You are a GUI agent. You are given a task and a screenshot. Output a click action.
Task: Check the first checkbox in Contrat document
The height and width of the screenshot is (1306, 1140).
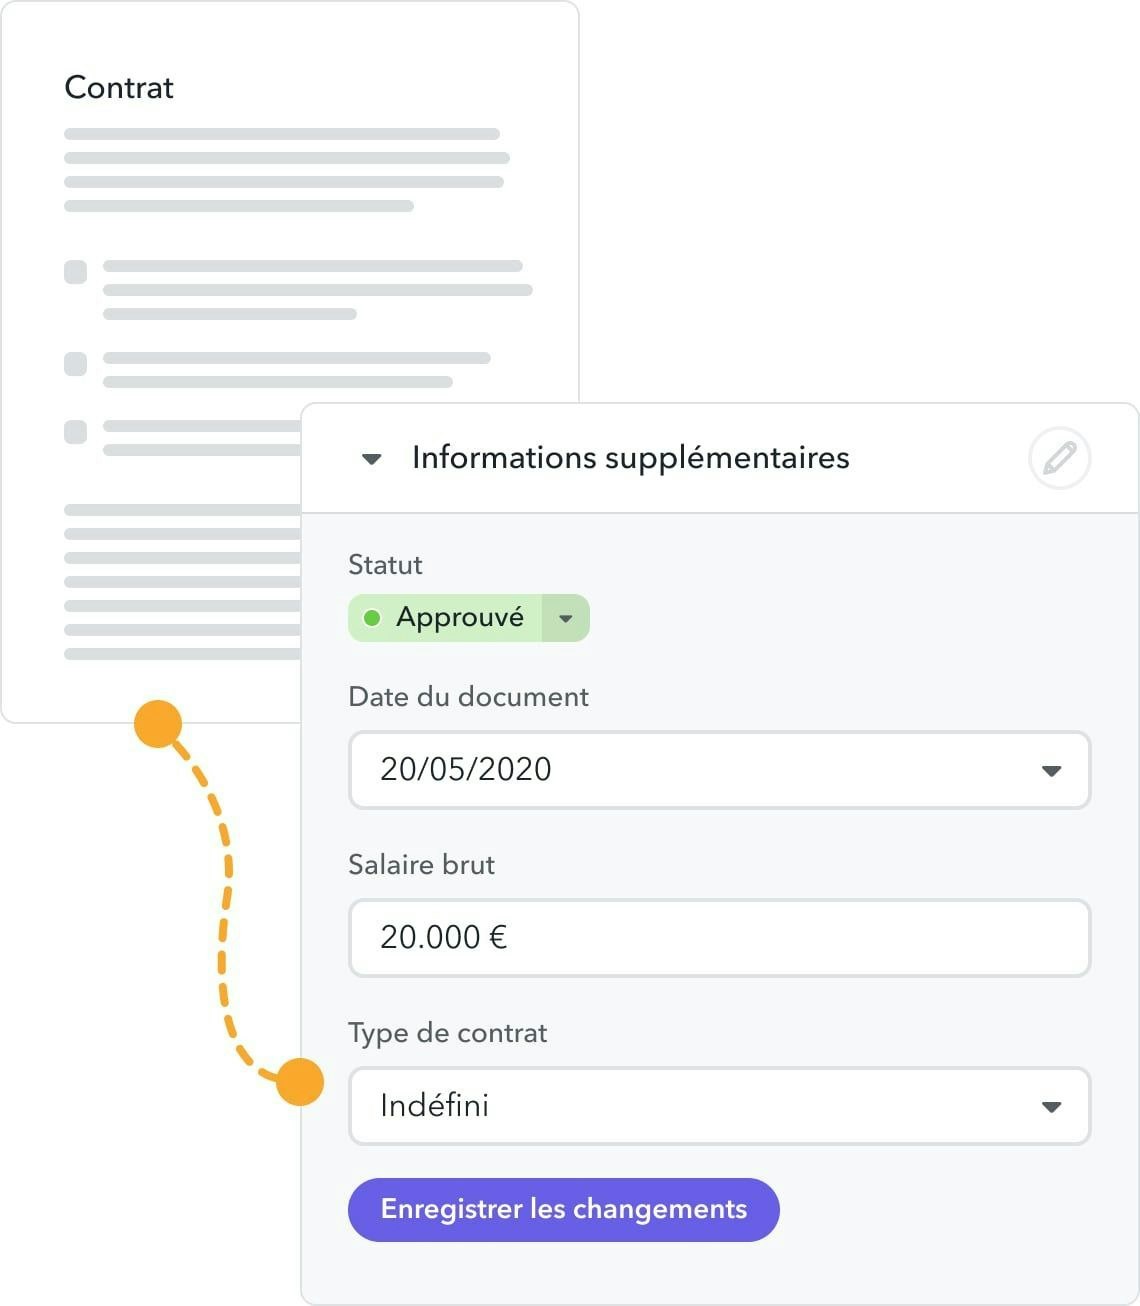pos(76,272)
